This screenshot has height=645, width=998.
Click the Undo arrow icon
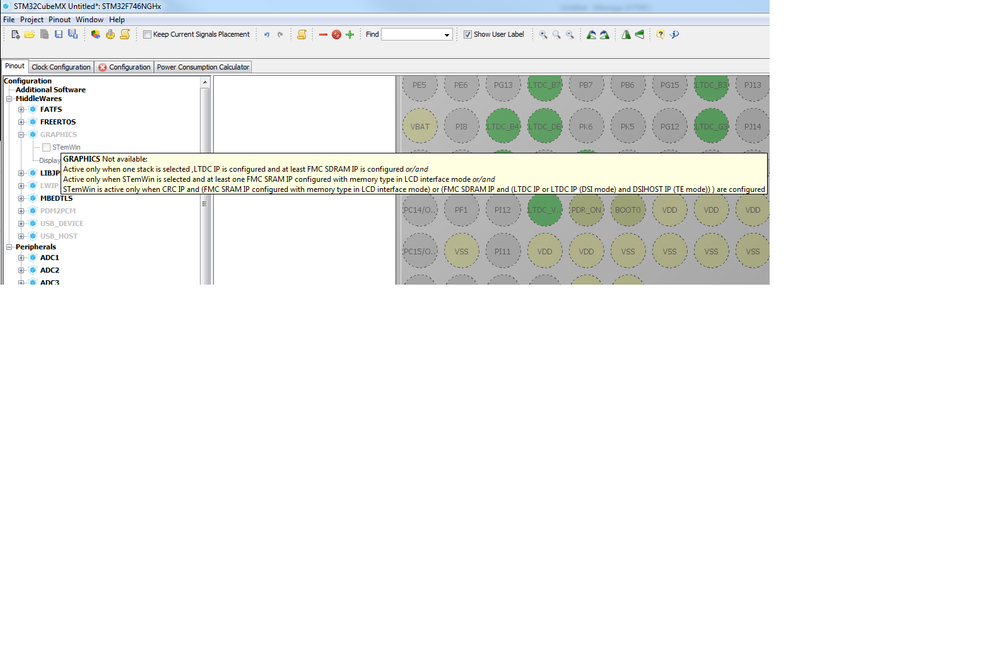click(267, 34)
